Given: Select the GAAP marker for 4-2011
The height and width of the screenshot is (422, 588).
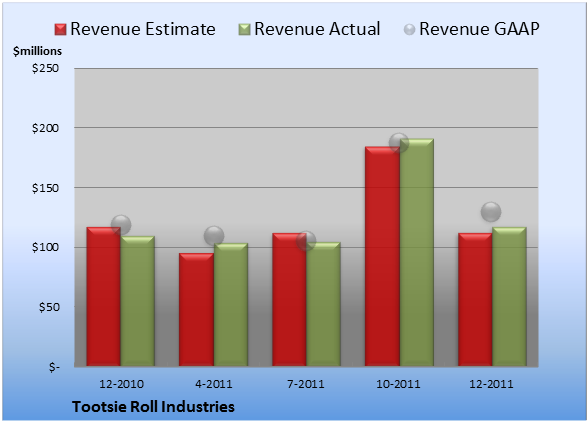Looking at the screenshot, I should [214, 236].
